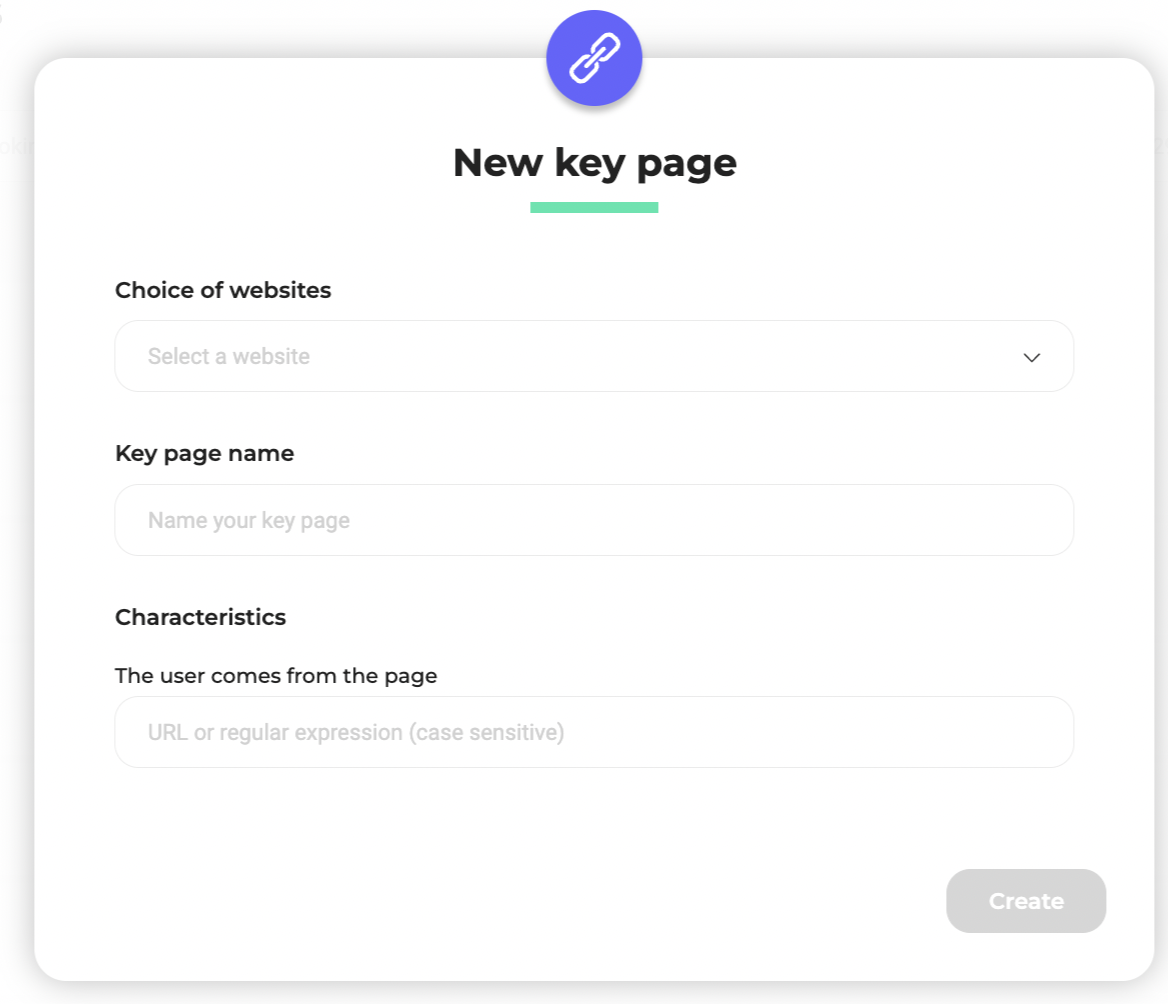Screen dimensions: 1168x1004
Task: Click the Choice of websites label
Action: (x=223, y=290)
